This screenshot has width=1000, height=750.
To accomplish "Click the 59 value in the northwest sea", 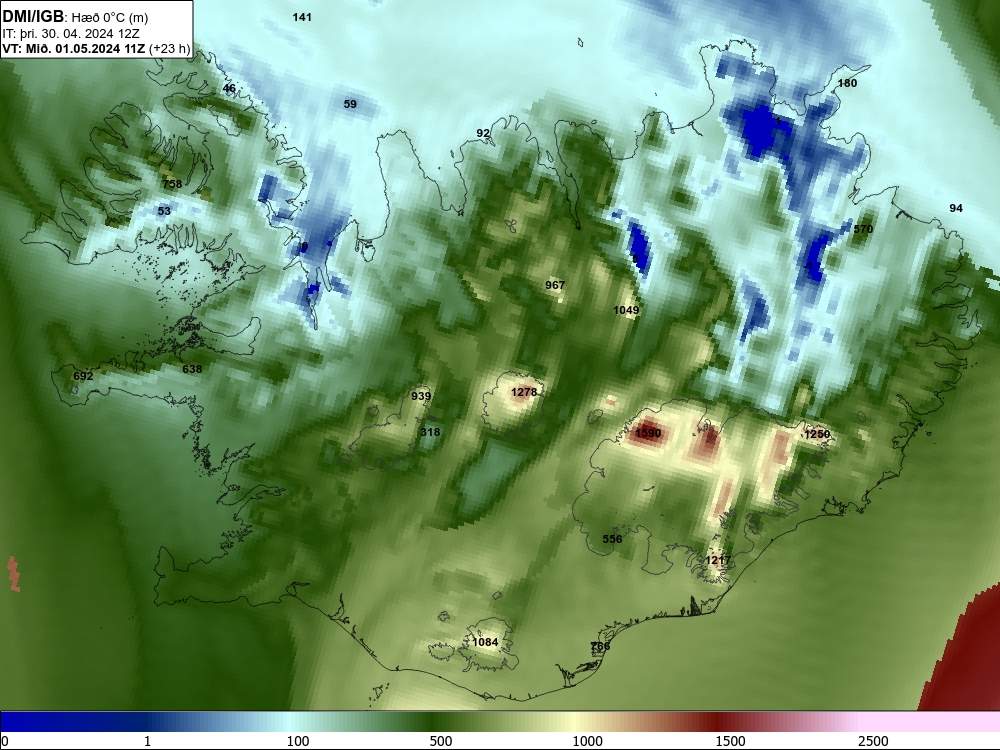I will (x=350, y=104).
